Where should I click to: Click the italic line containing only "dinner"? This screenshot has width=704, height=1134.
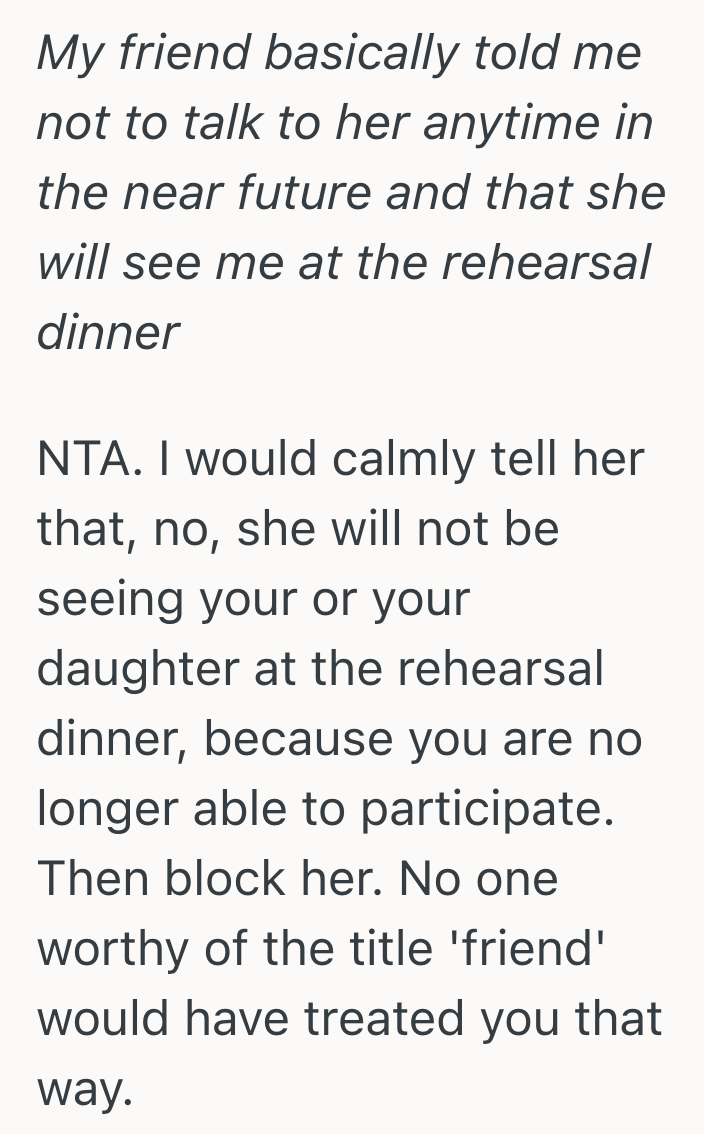pos(108,331)
